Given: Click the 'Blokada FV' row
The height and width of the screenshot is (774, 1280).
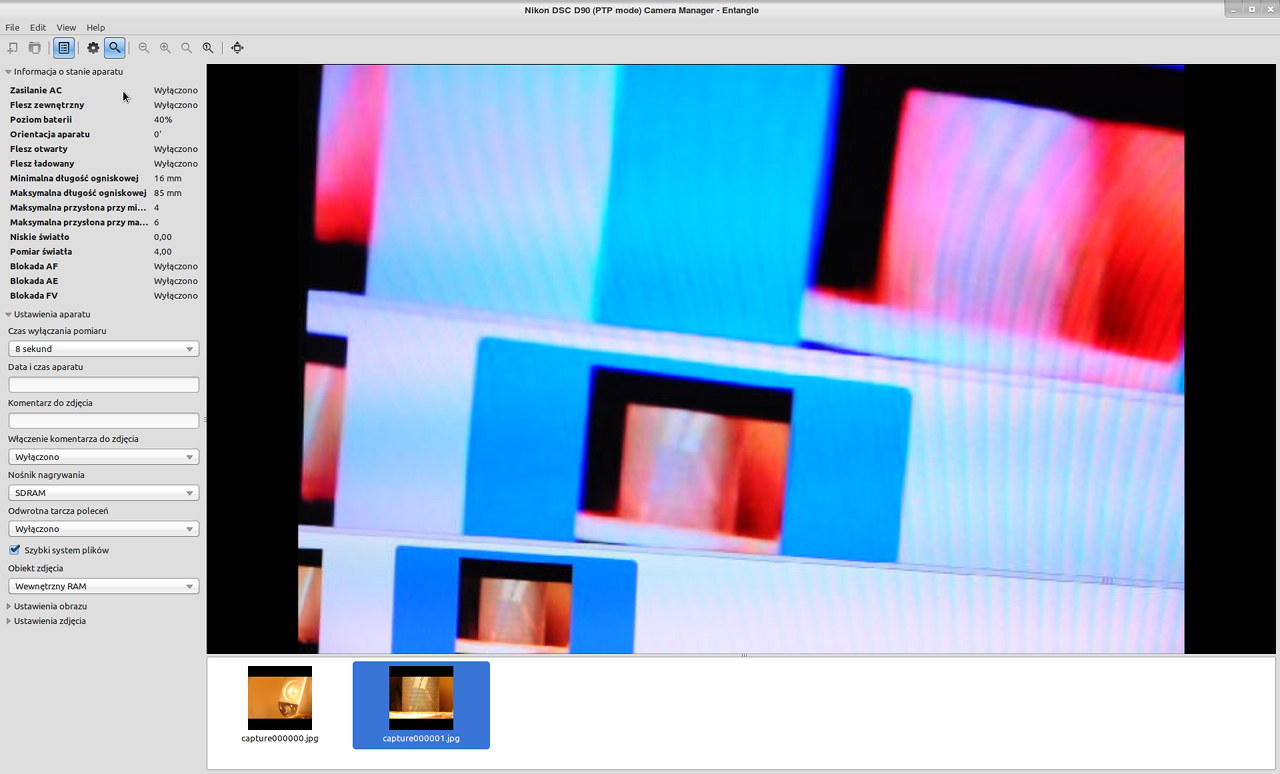Looking at the screenshot, I should pyautogui.click(x=103, y=296).
